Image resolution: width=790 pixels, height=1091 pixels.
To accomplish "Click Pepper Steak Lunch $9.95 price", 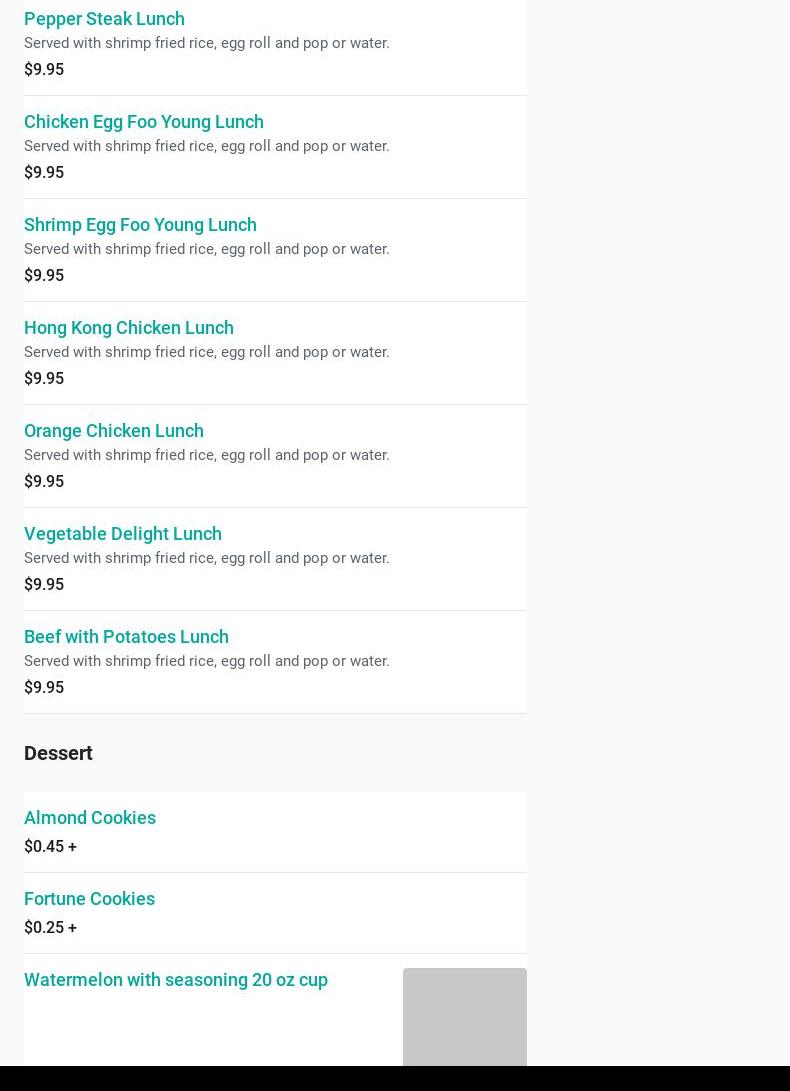I will 44,70.
